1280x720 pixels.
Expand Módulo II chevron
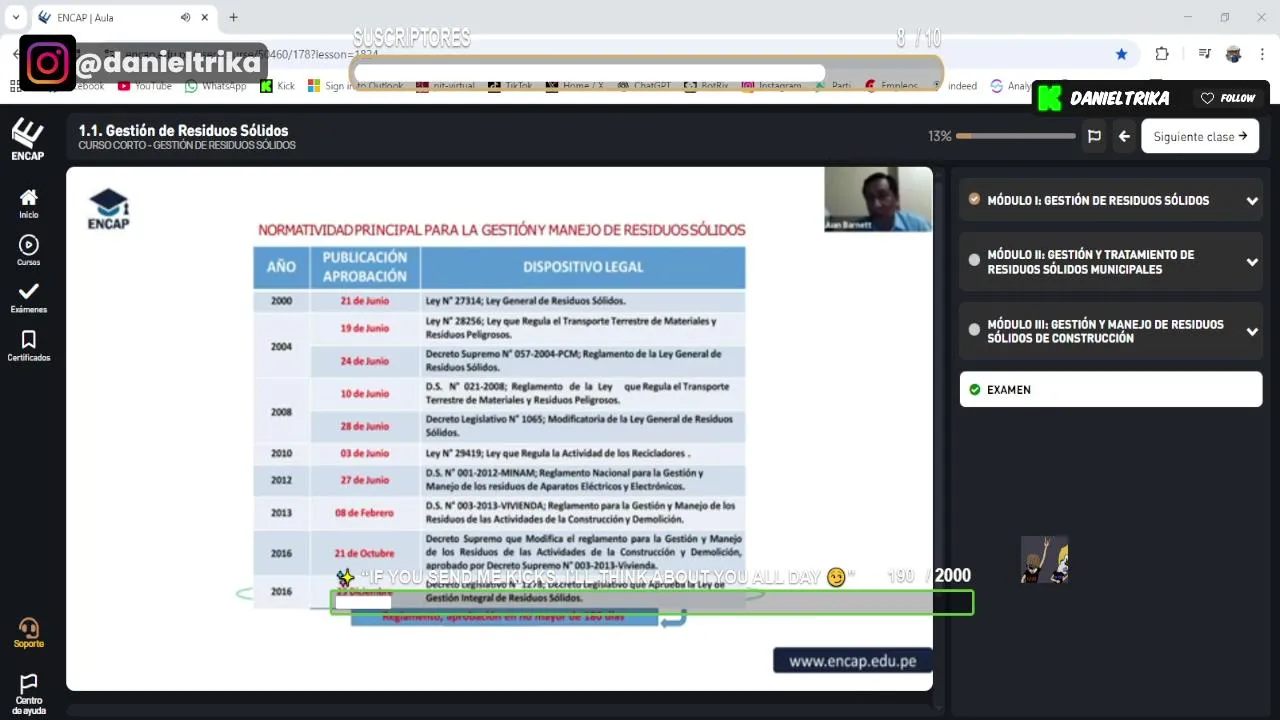(1252, 263)
